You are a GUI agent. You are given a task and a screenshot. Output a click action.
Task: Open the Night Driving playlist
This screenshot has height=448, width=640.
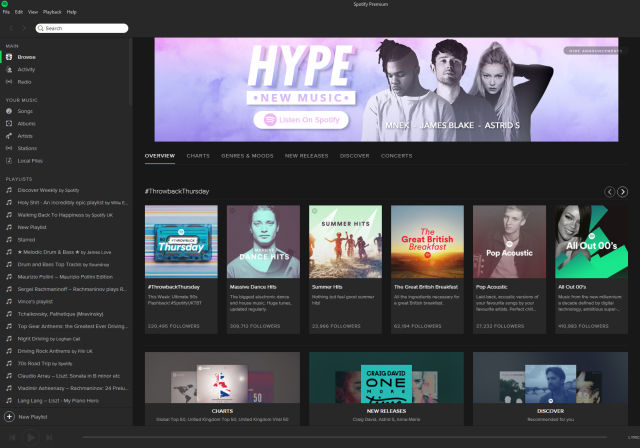49,339
